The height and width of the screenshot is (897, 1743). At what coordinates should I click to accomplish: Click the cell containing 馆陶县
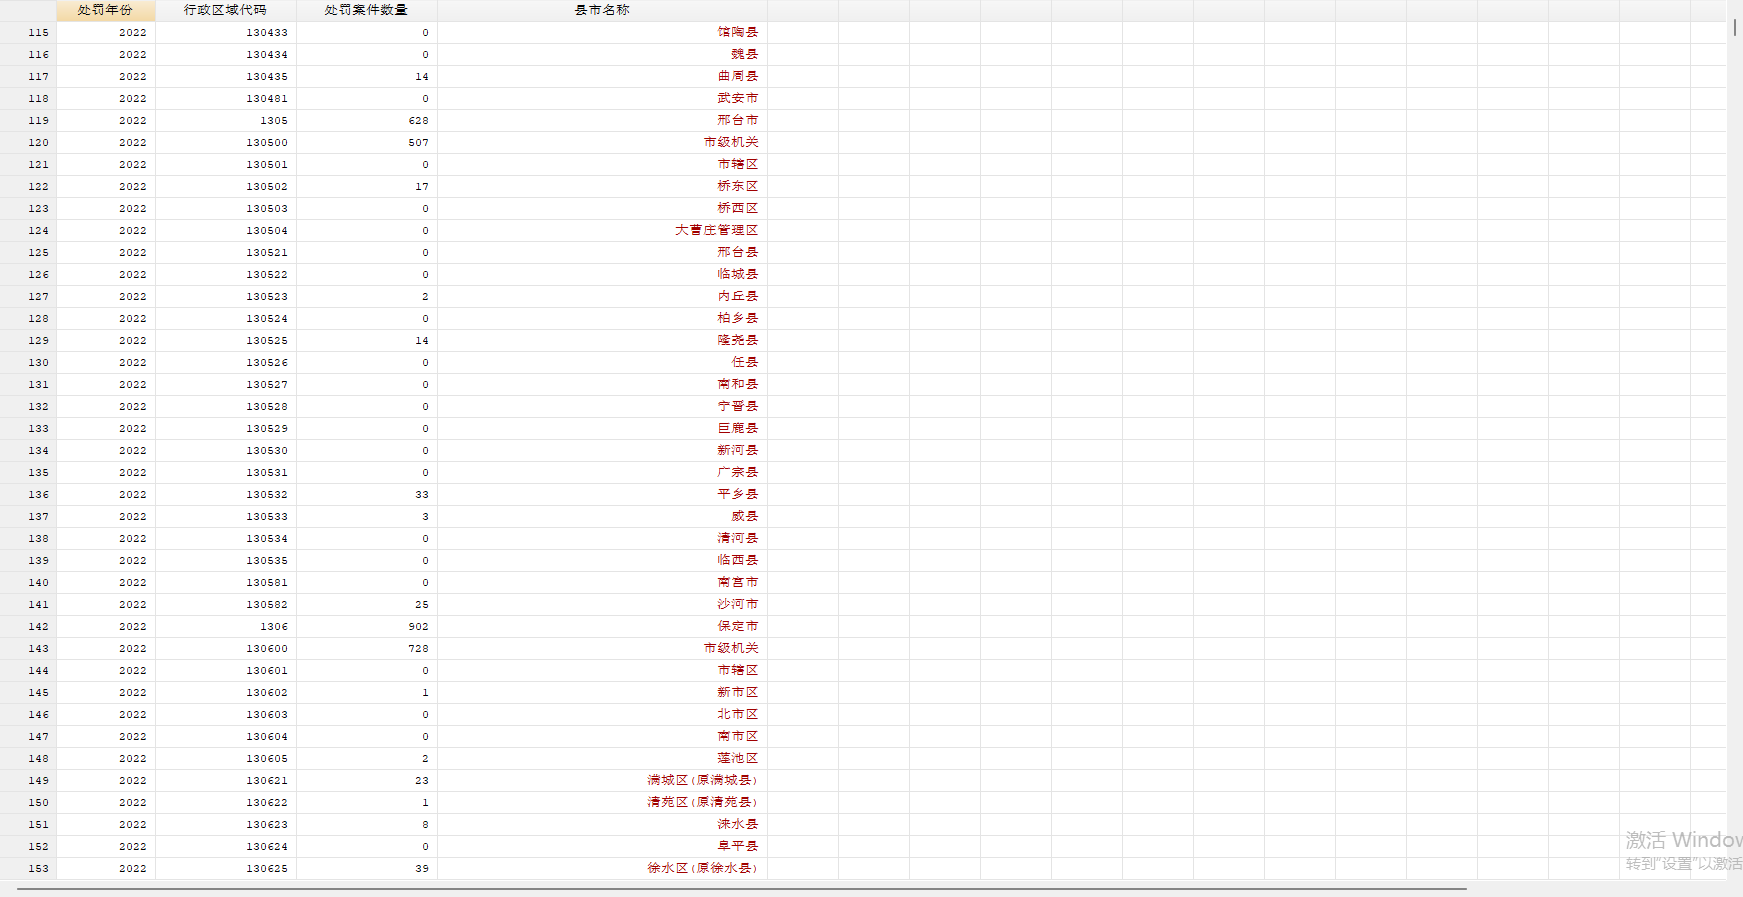(x=602, y=33)
